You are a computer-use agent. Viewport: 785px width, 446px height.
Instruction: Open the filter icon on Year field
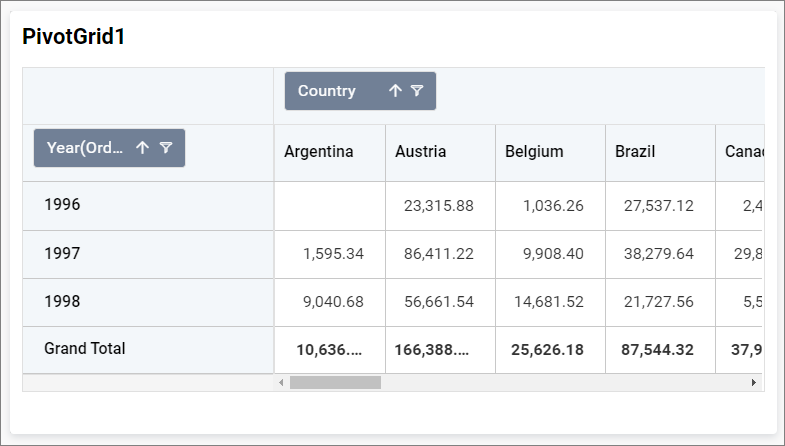click(x=166, y=148)
